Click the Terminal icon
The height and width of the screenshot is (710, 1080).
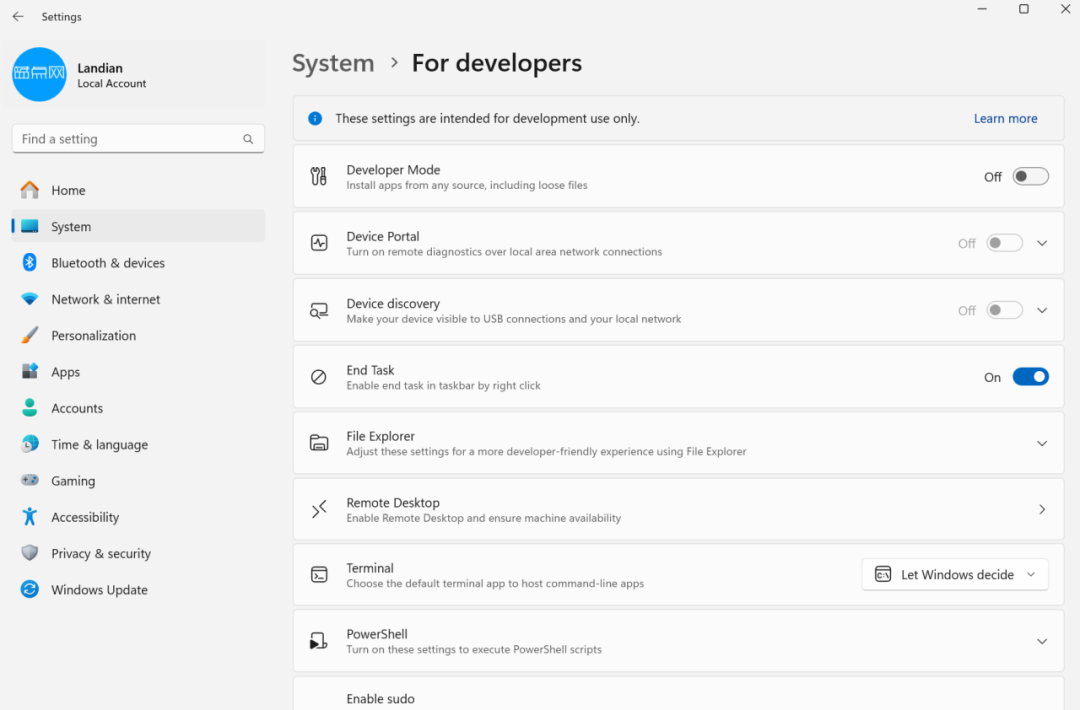(x=319, y=574)
